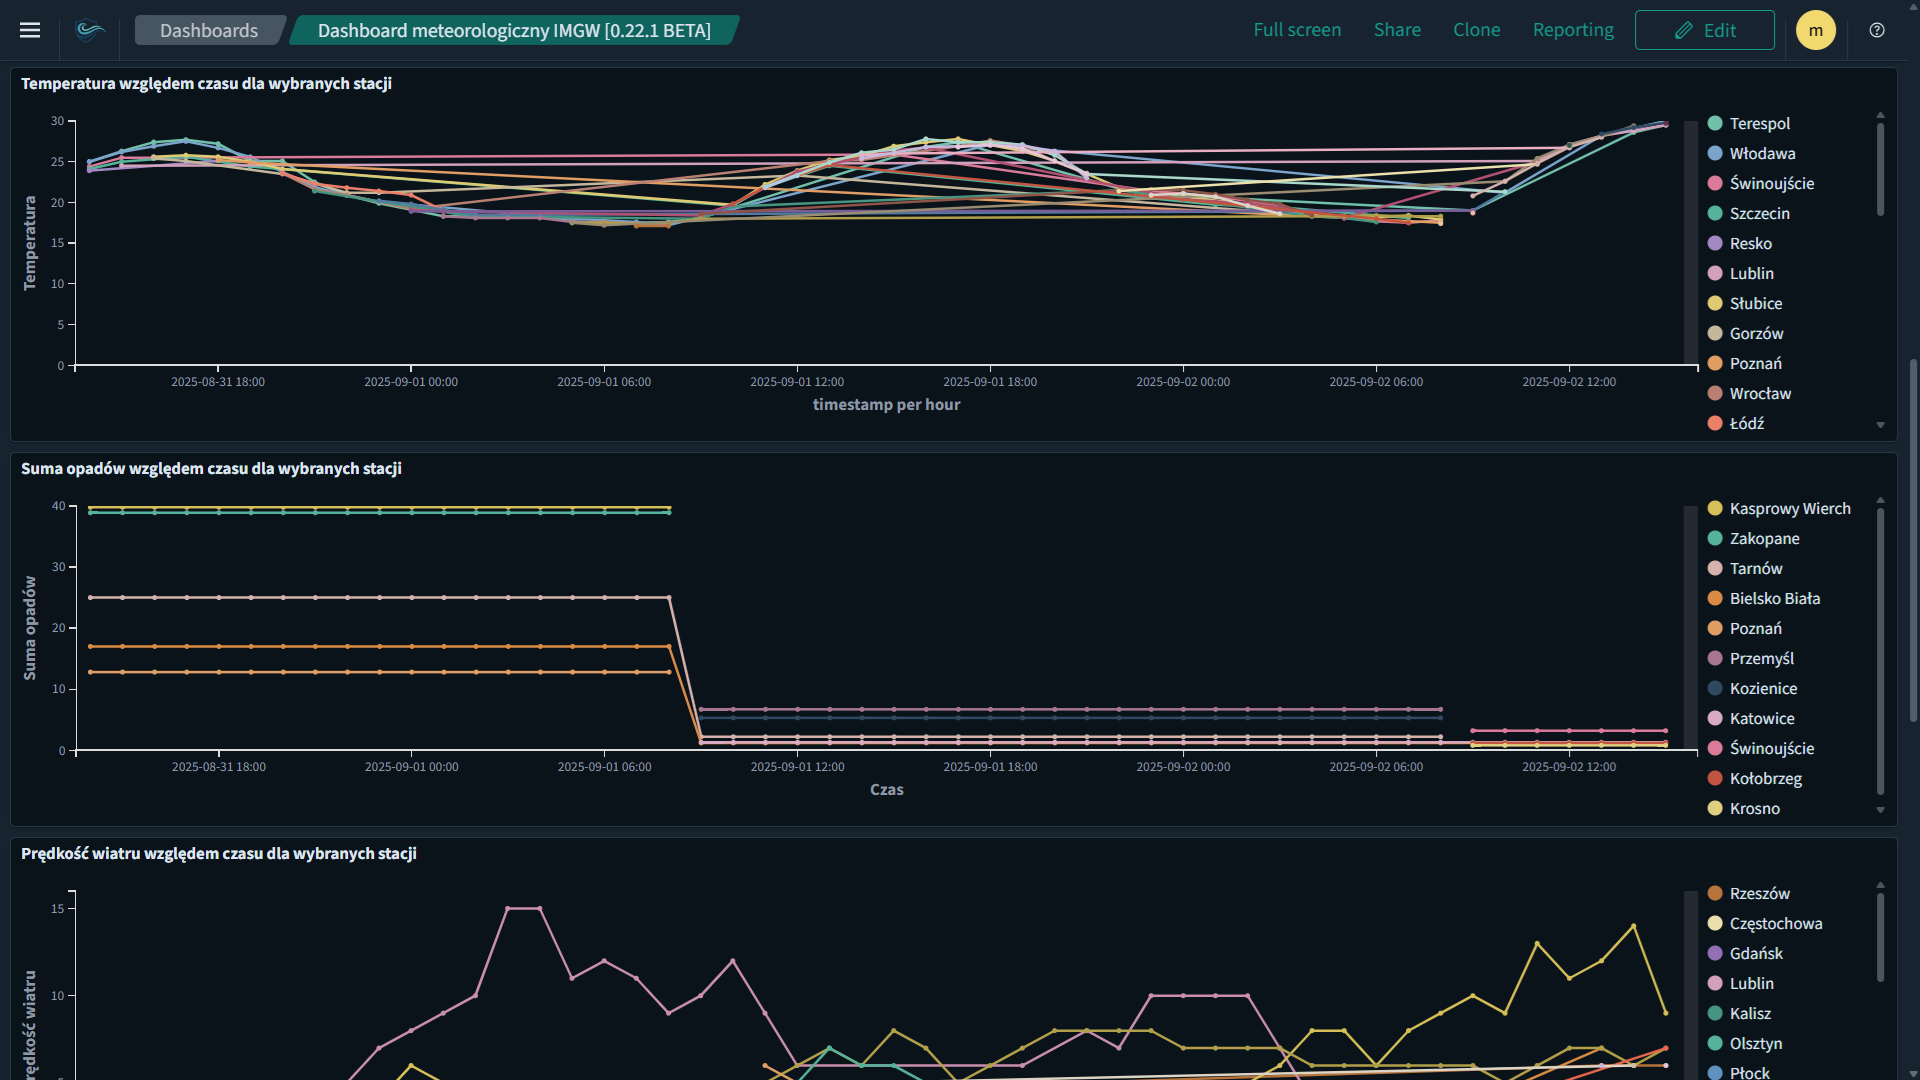Screen dimensions: 1920x1080
Task: Select the Reporting menu item
Action: click(x=1572, y=30)
